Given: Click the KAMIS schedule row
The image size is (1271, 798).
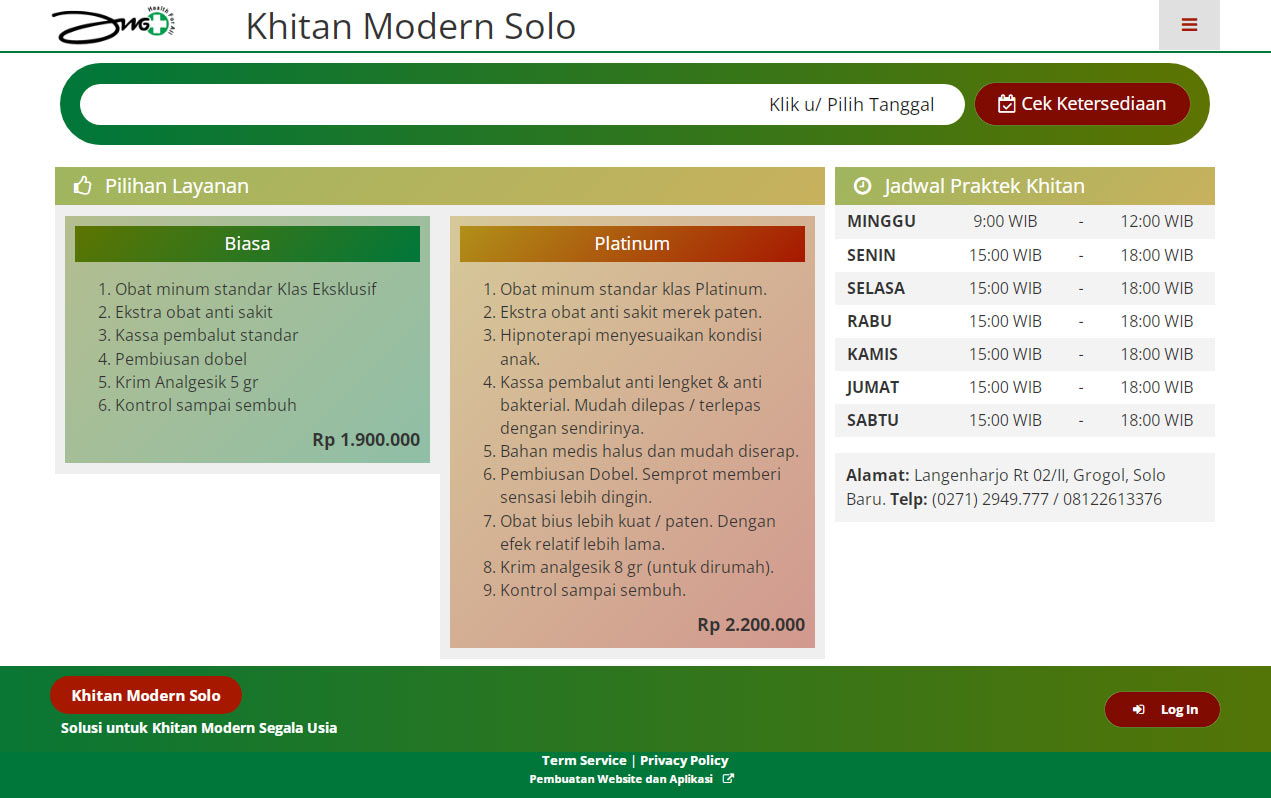Looking at the screenshot, I should (x=1025, y=354).
